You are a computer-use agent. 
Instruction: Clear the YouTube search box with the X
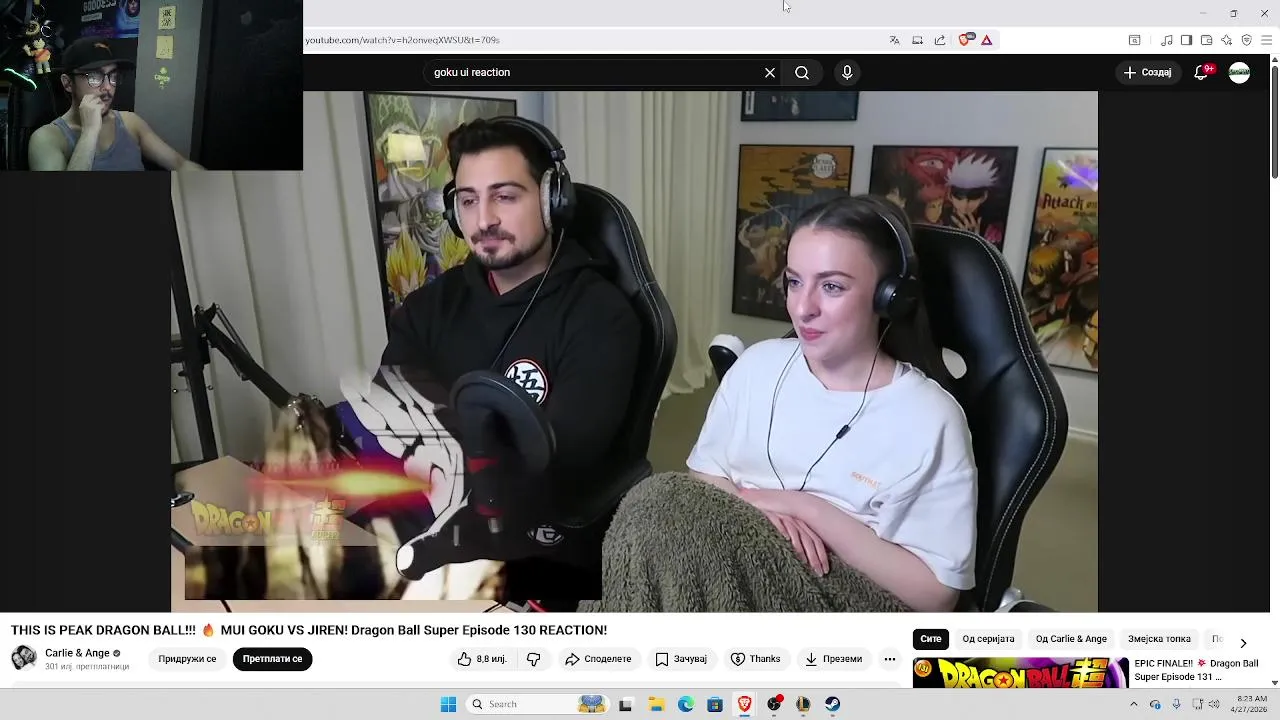[x=770, y=72]
